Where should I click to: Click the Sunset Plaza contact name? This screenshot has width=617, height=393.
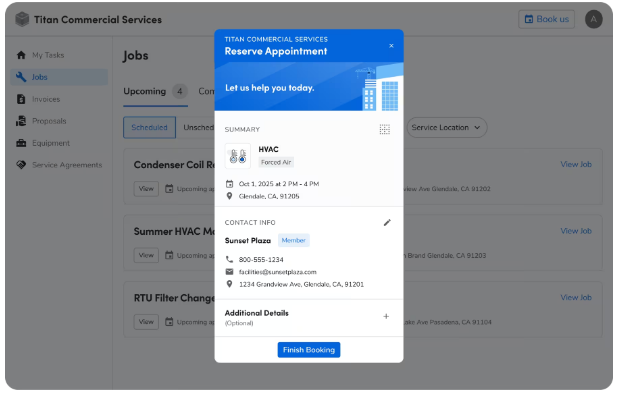(248, 240)
